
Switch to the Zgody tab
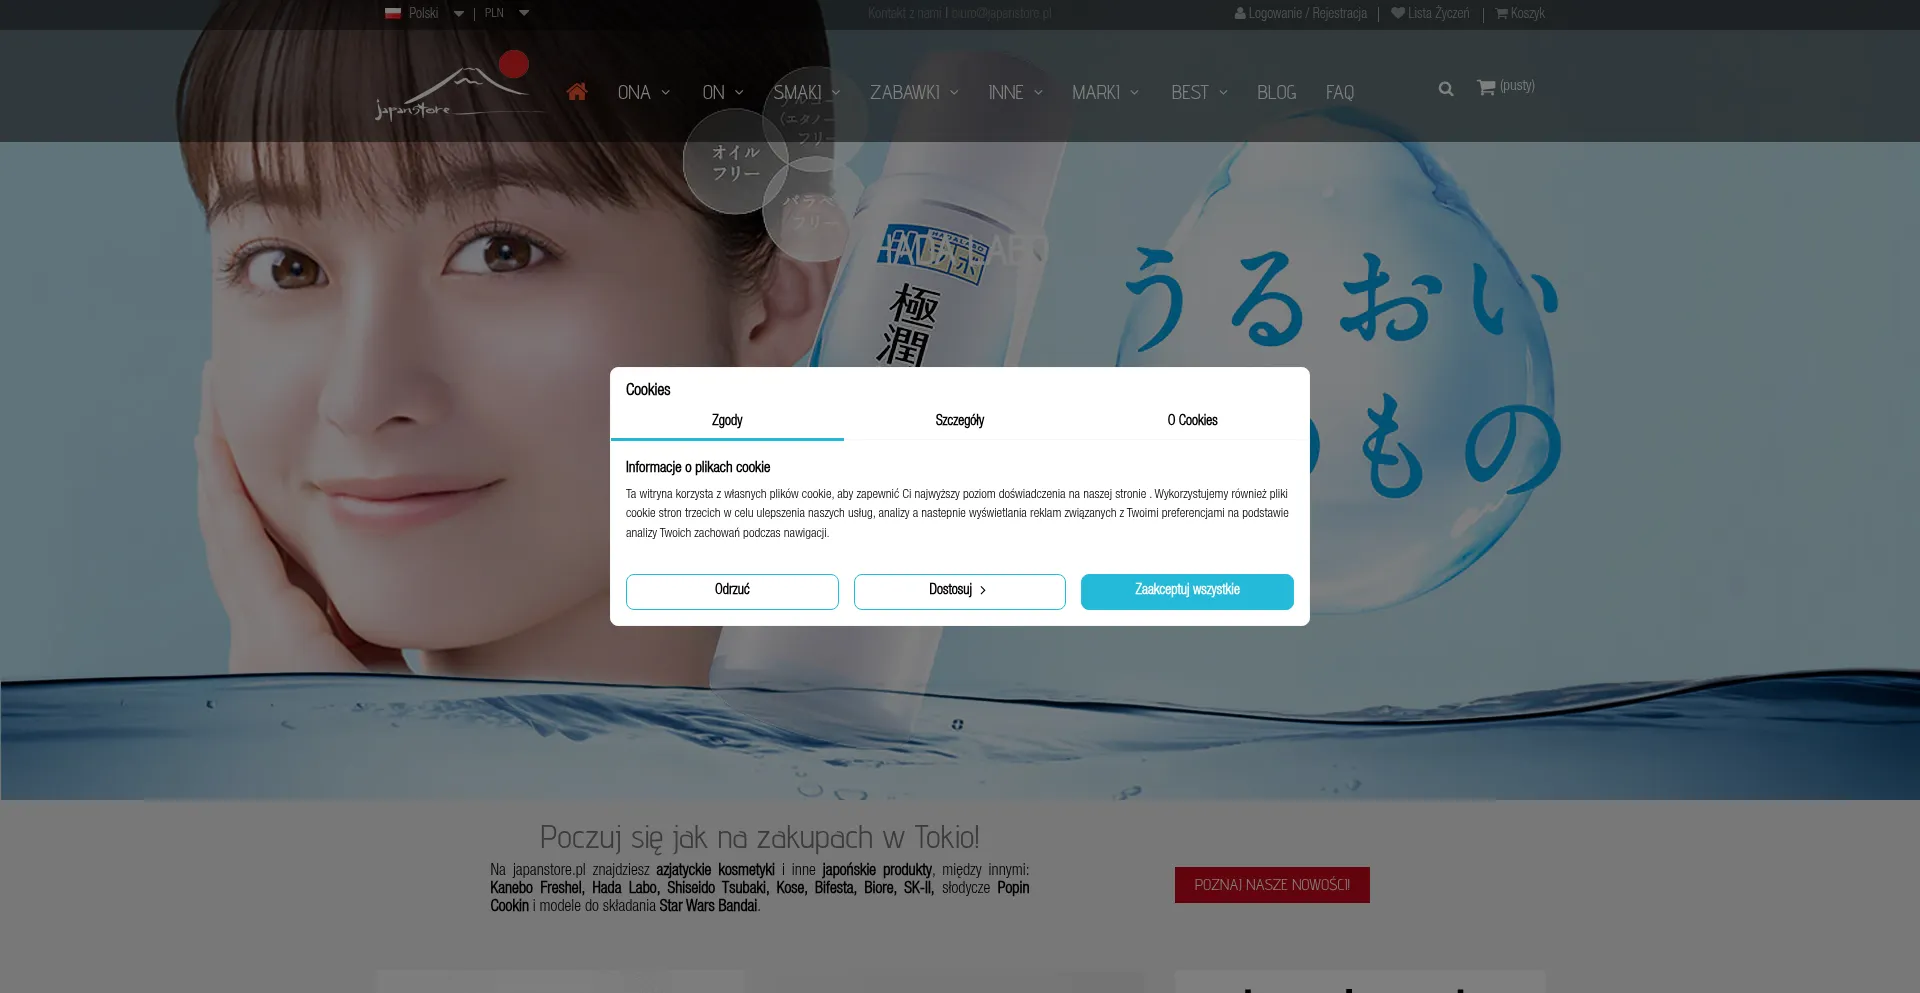(727, 420)
